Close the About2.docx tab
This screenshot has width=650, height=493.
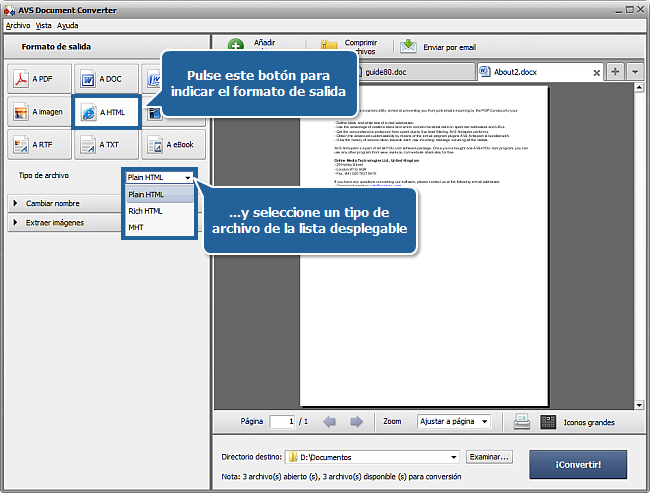click(597, 73)
